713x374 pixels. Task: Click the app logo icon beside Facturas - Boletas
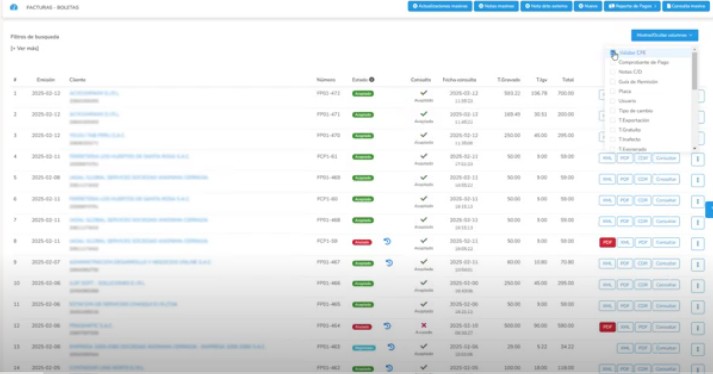(x=14, y=7)
